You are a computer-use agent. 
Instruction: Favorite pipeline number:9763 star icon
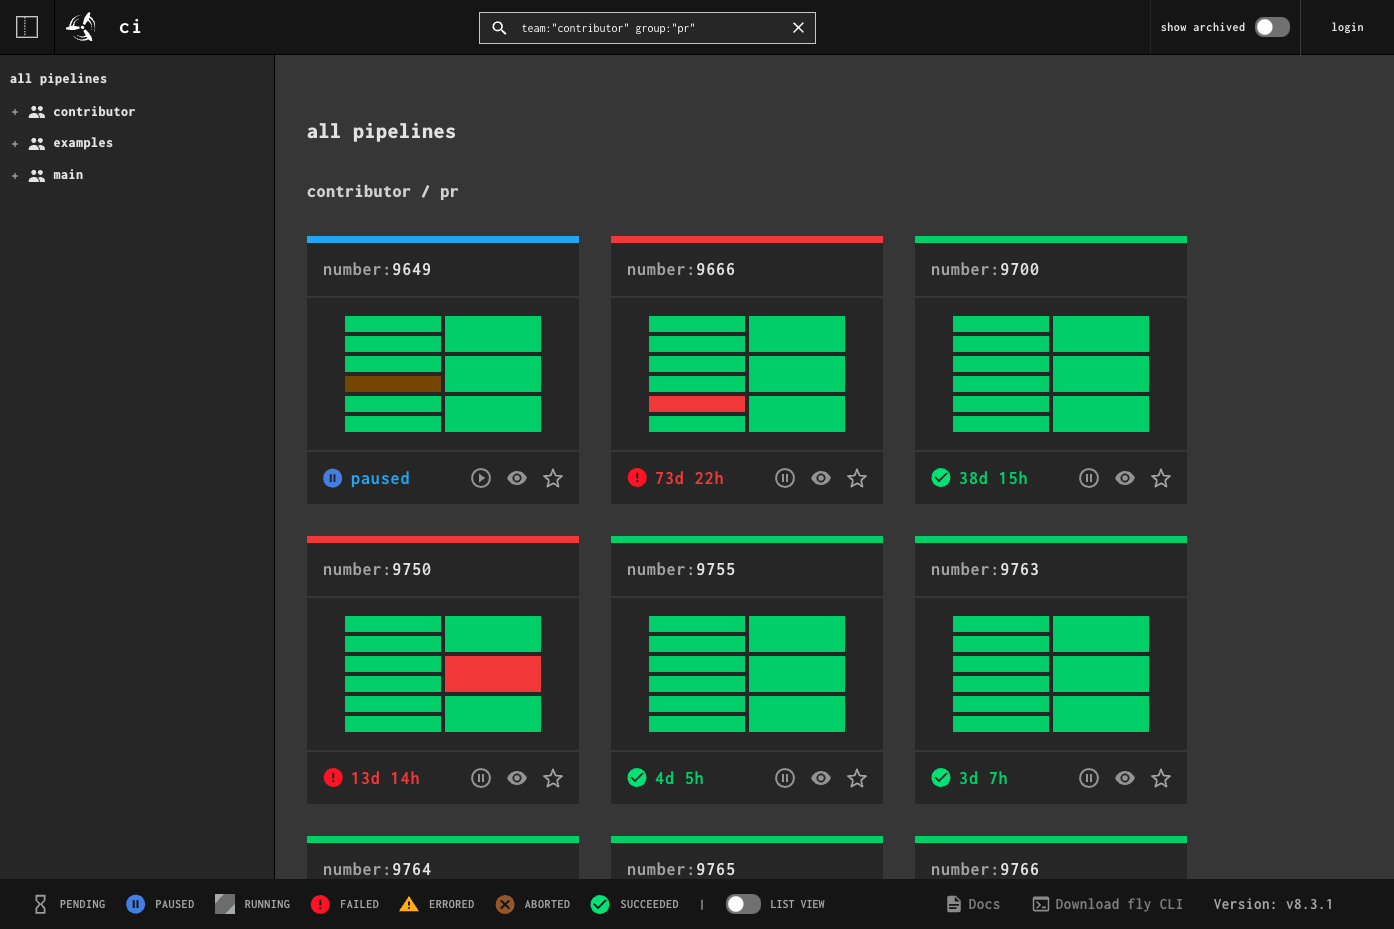pyautogui.click(x=1161, y=778)
